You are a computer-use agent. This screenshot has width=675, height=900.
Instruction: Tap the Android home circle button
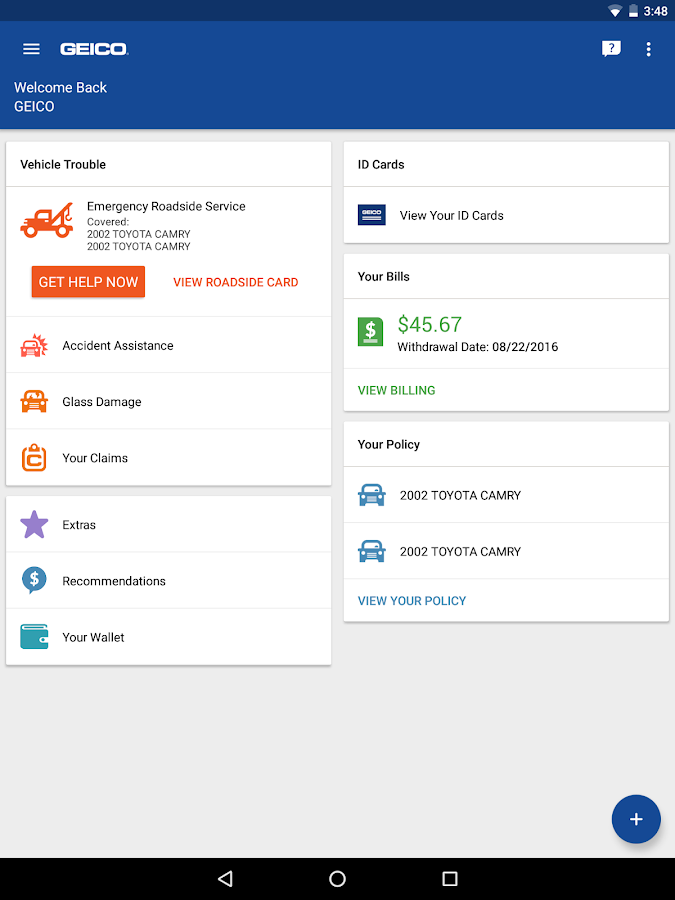pyautogui.click(x=338, y=878)
